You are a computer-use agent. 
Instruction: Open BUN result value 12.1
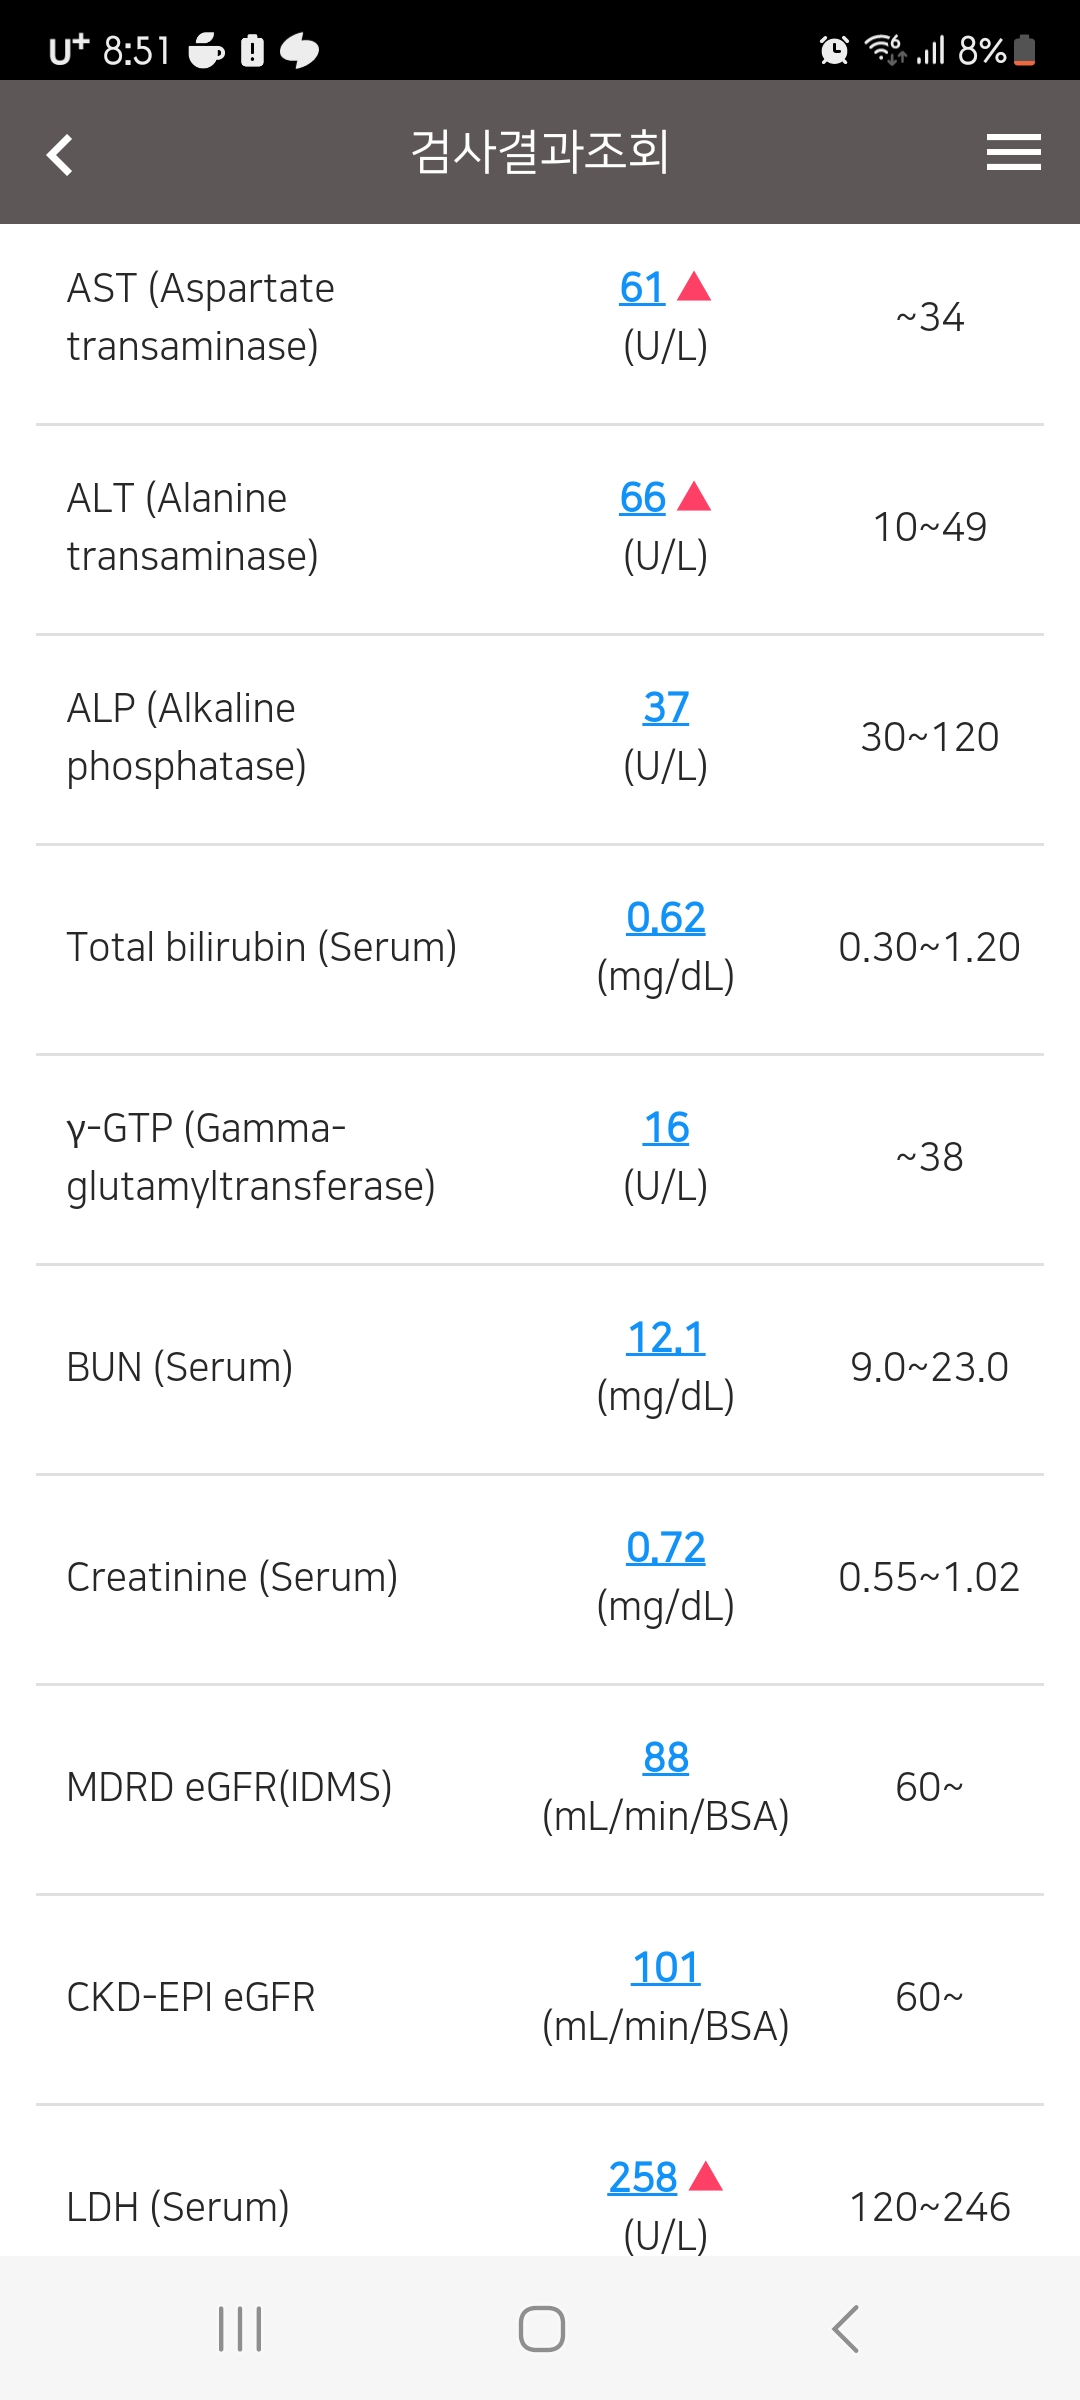tap(666, 1338)
